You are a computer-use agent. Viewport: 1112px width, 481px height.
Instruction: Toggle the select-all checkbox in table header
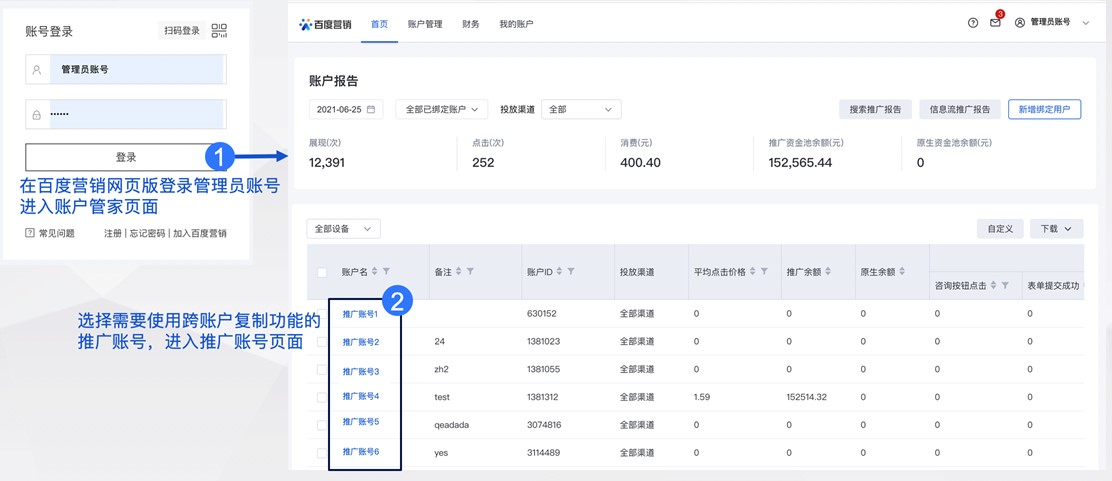(x=322, y=272)
